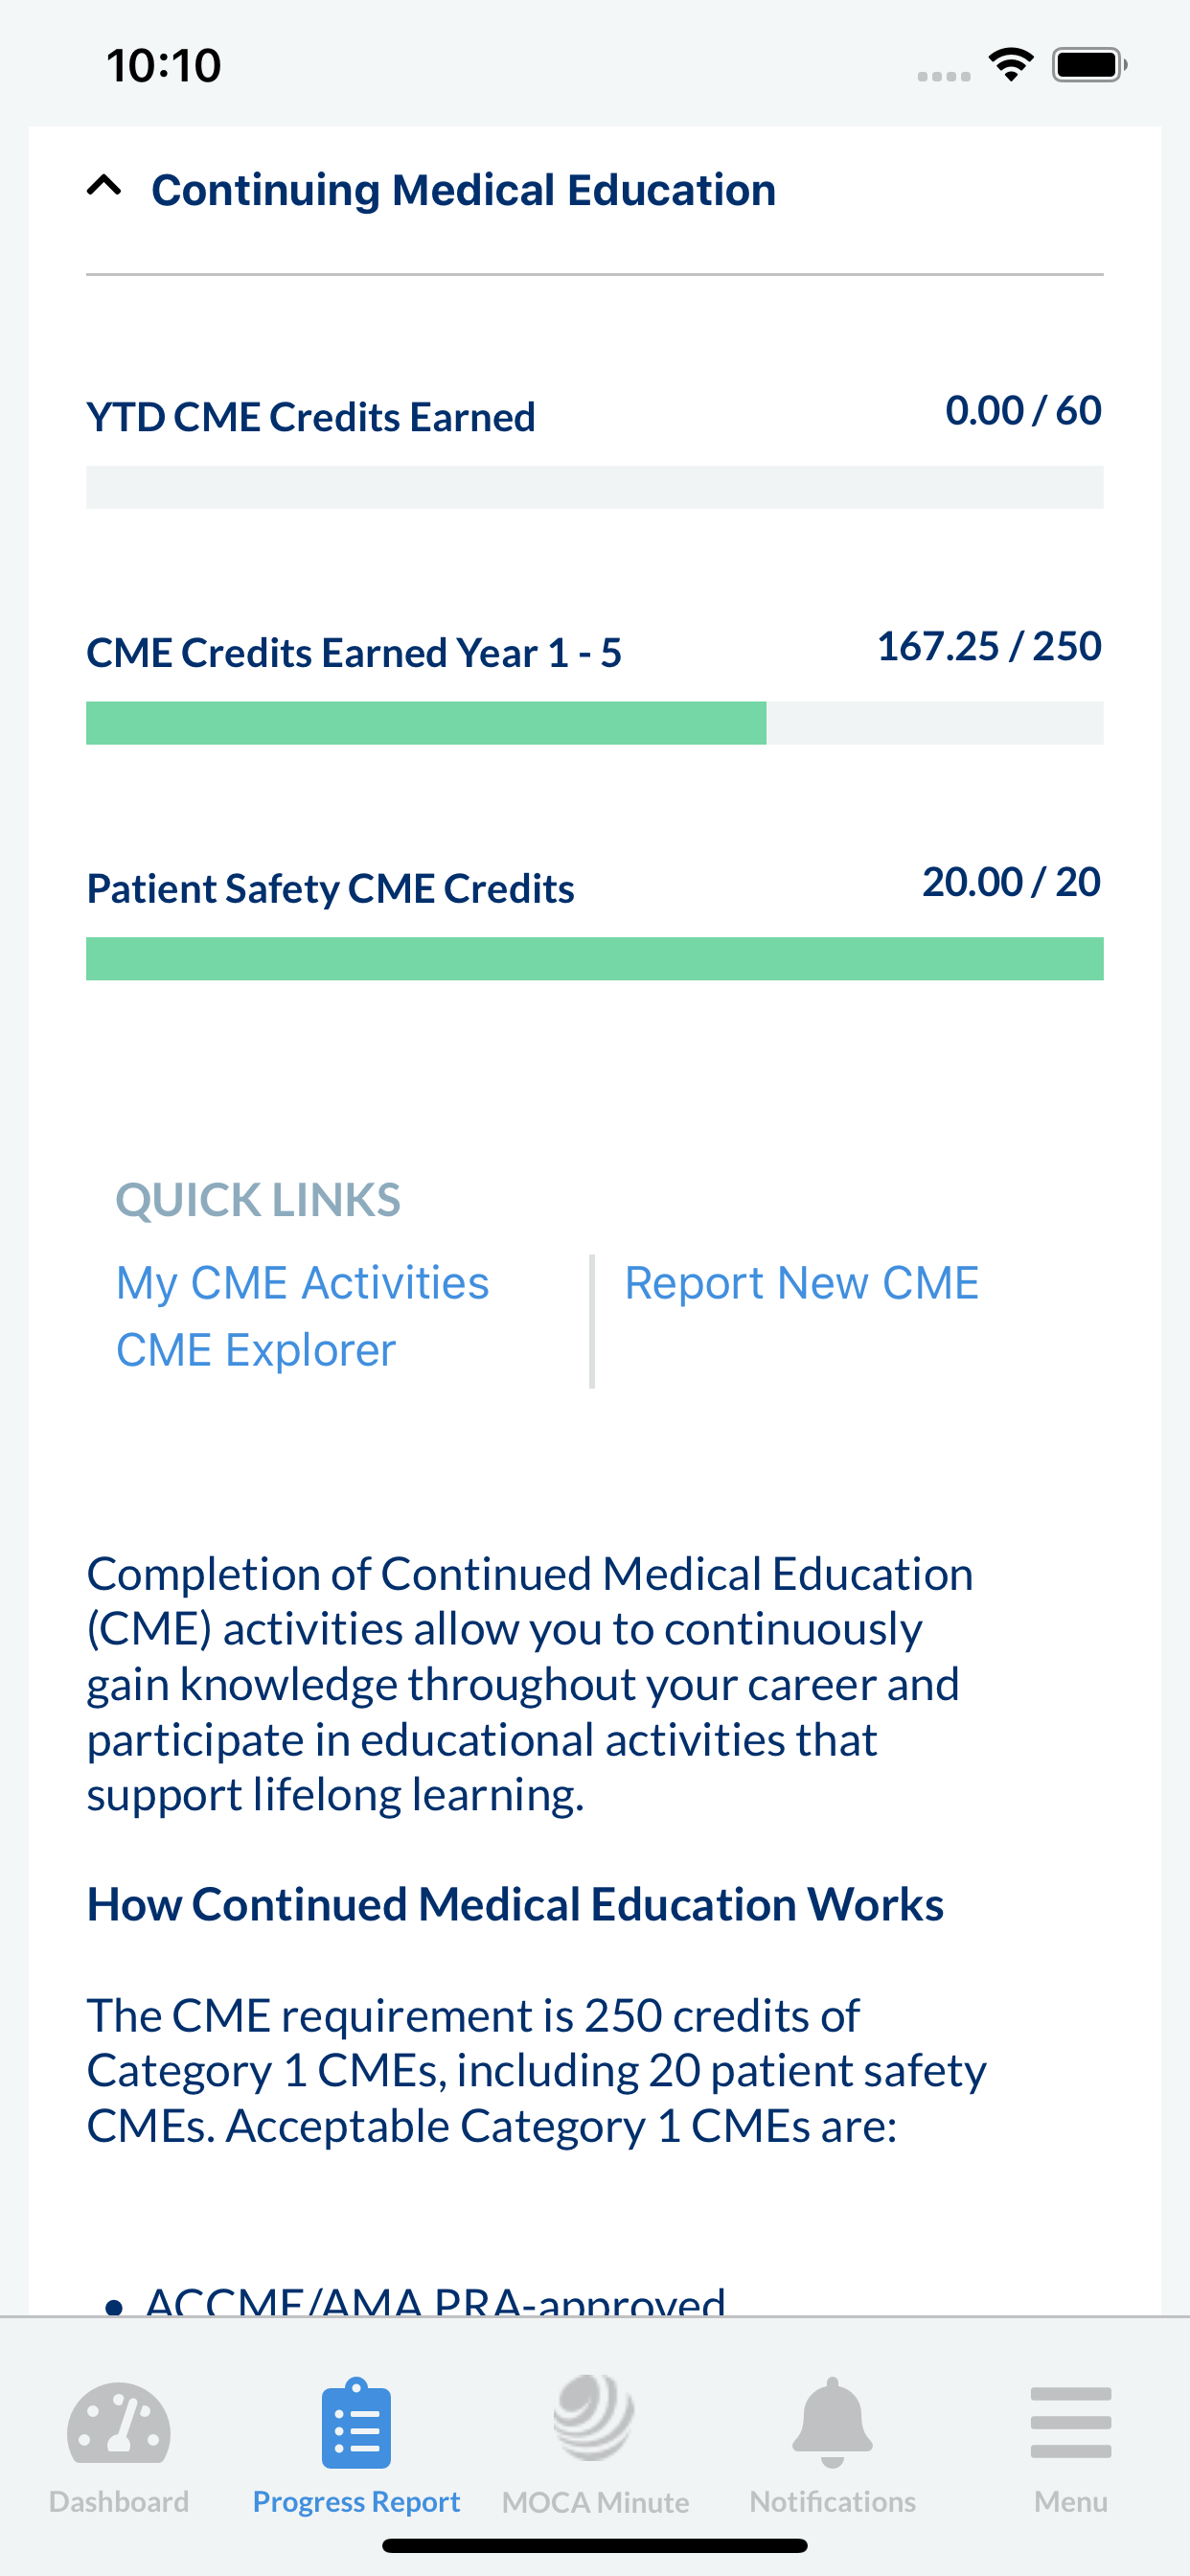
Task: Tap the Continuing Medical Education header title
Action: tap(463, 190)
